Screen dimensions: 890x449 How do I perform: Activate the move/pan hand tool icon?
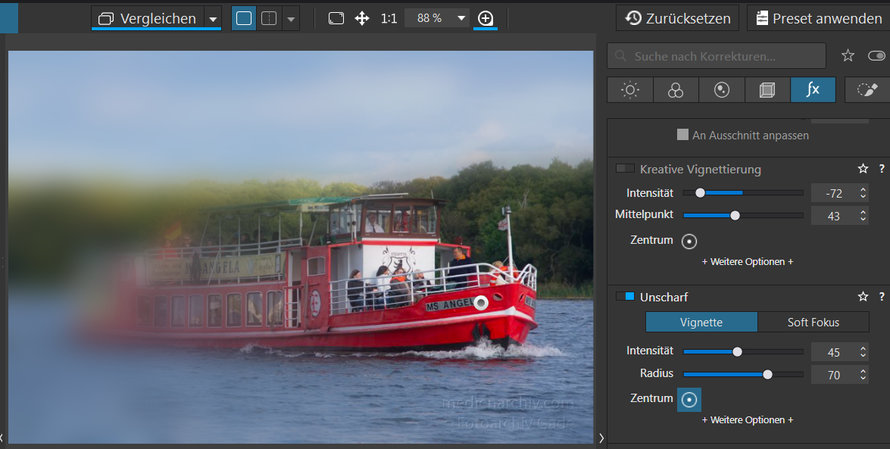pyautogui.click(x=362, y=18)
